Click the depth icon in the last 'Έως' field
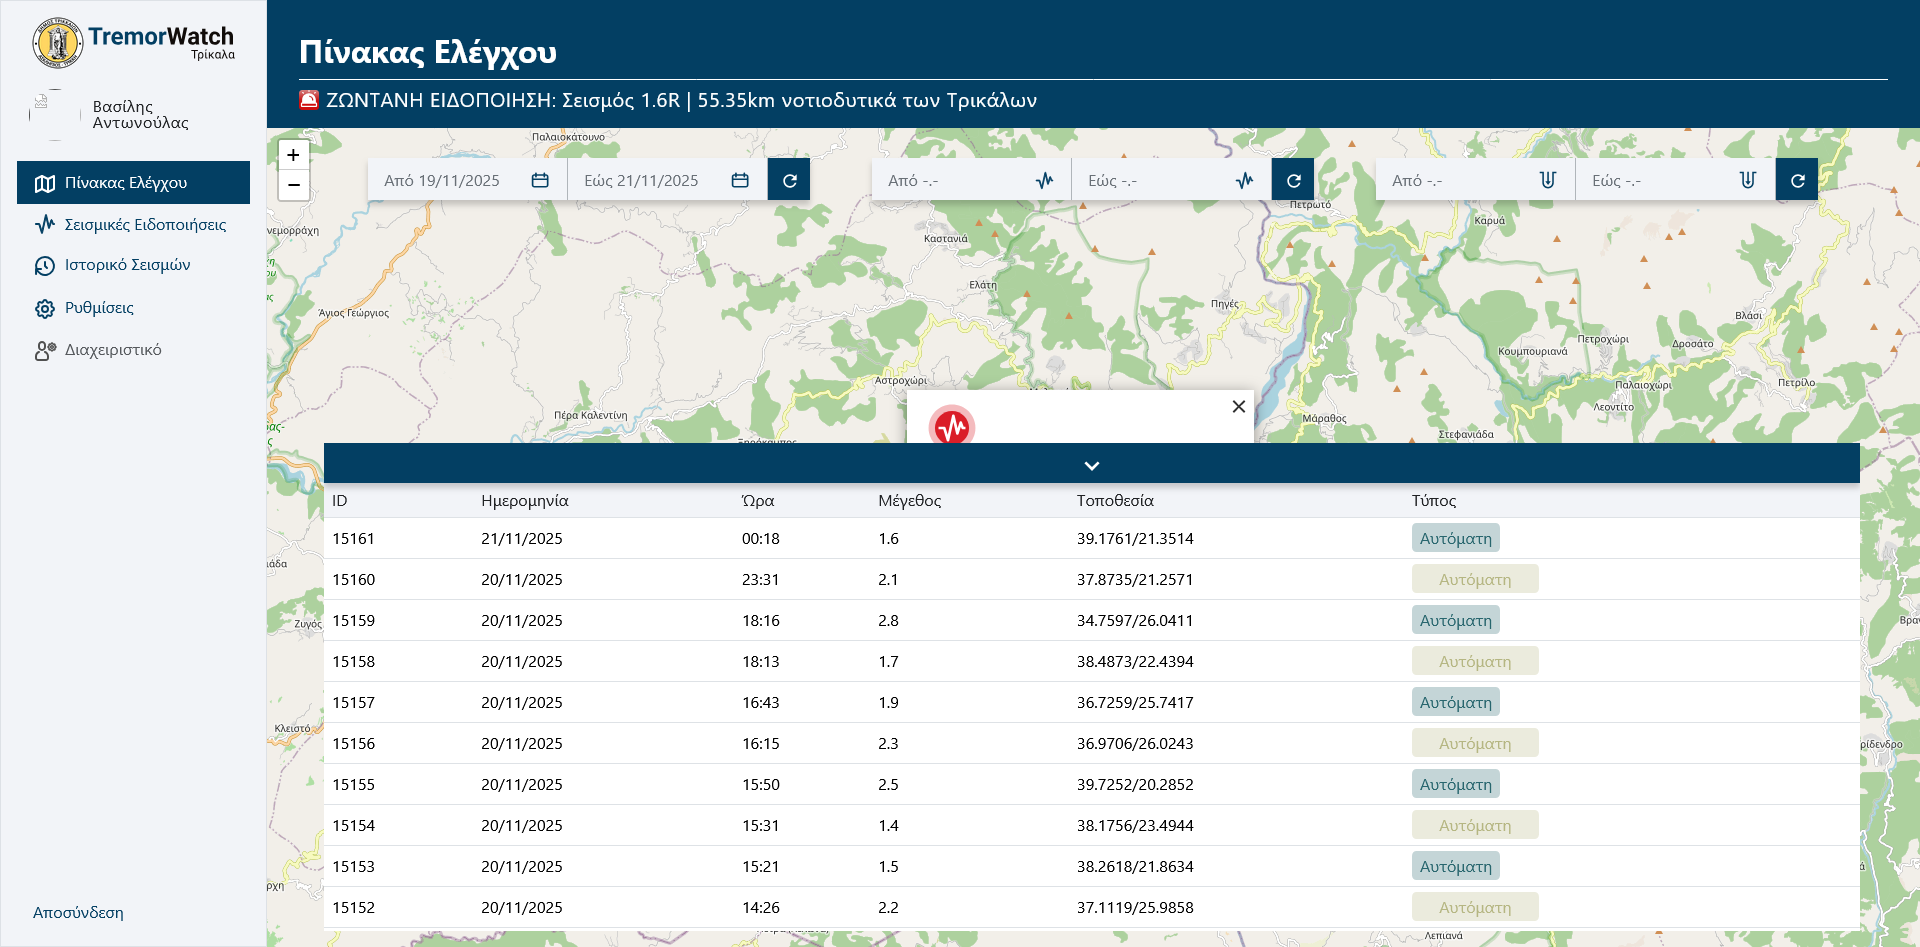This screenshot has width=1920, height=947. (1747, 180)
